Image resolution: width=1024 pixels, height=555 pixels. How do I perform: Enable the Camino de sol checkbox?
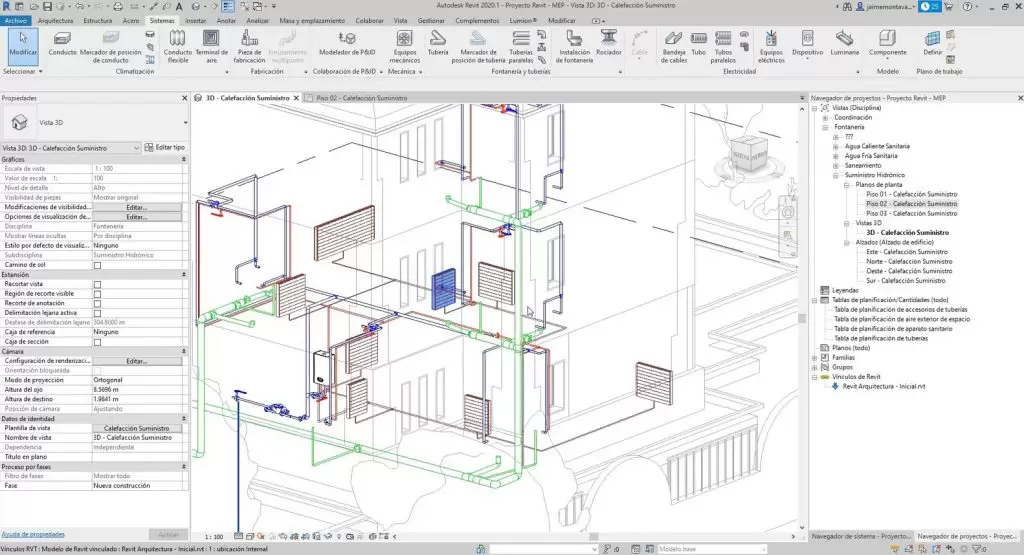click(97, 265)
